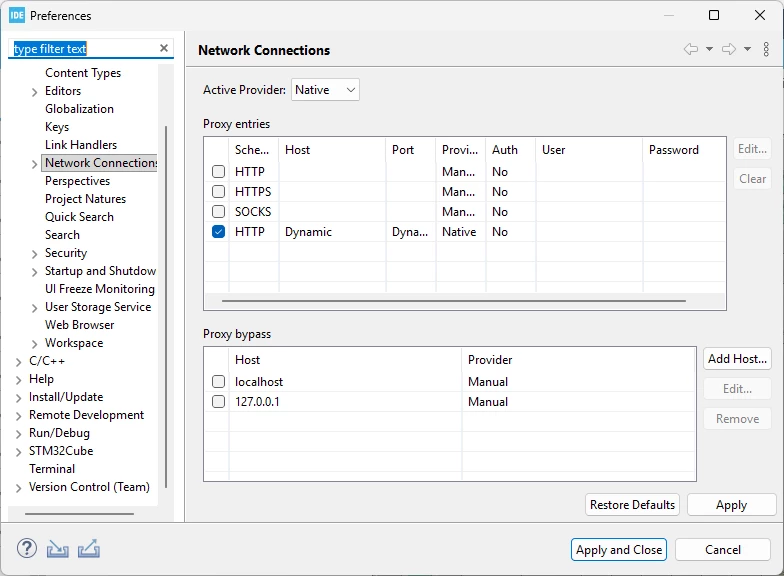The height and width of the screenshot is (576, 784).
Task: Expand the Version Control (Team) node
Action: point(18,488)
